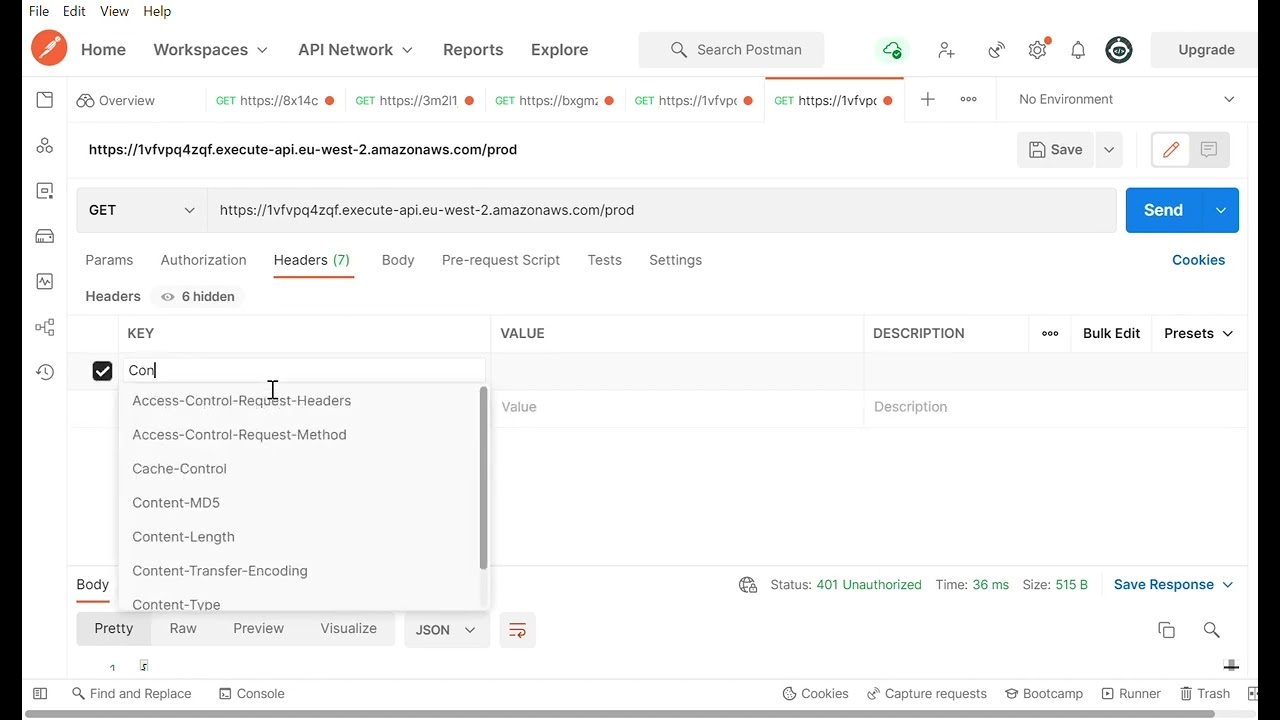The width and height of the screenshot is (1280, 720).
Task: Open APIs in the sidebar
Action: click(x=45, y=145)
